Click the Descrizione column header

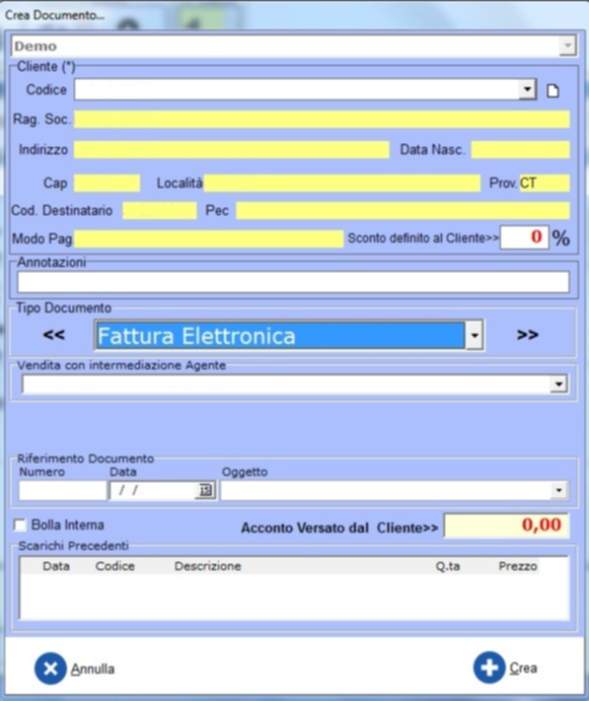click(208, 566)
